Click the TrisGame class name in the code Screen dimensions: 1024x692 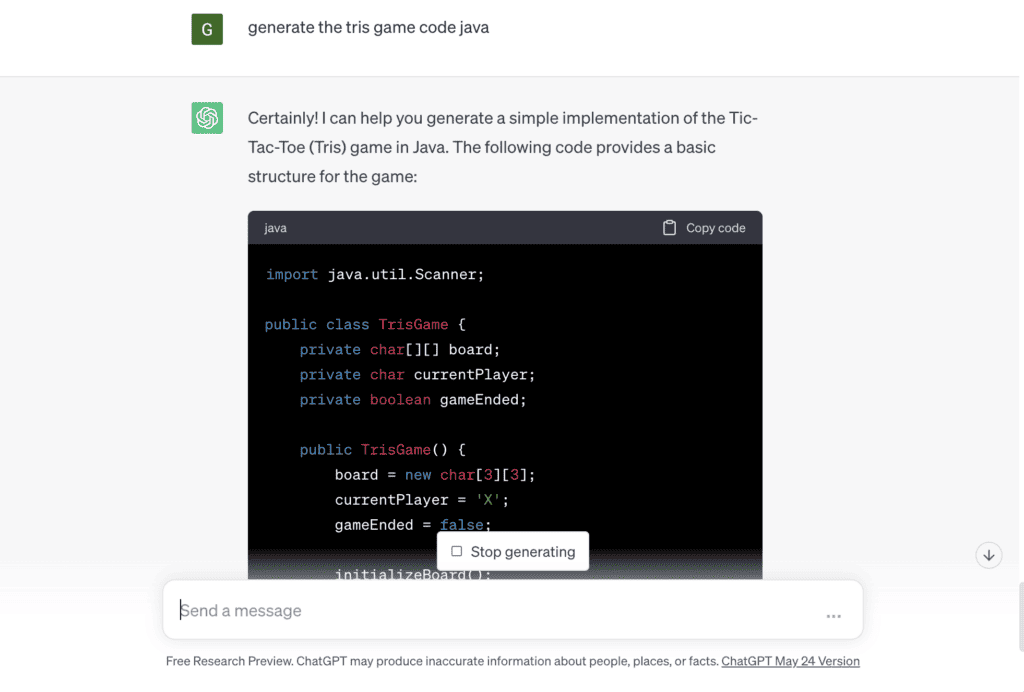coord(413,324)
